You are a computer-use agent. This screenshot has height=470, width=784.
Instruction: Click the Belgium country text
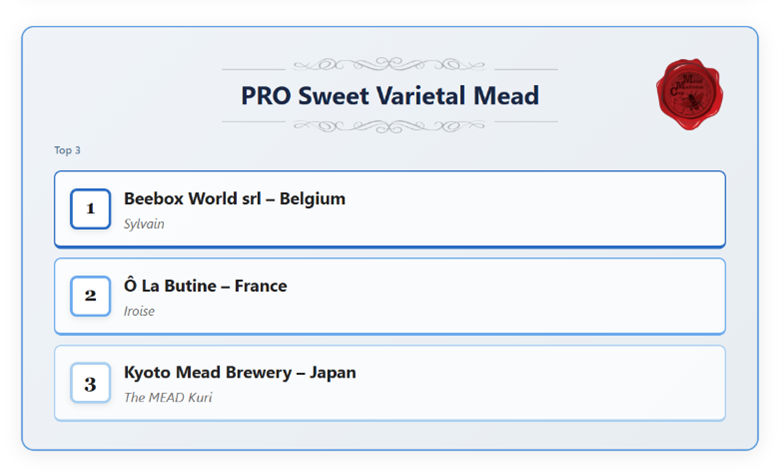coord(313,199)
